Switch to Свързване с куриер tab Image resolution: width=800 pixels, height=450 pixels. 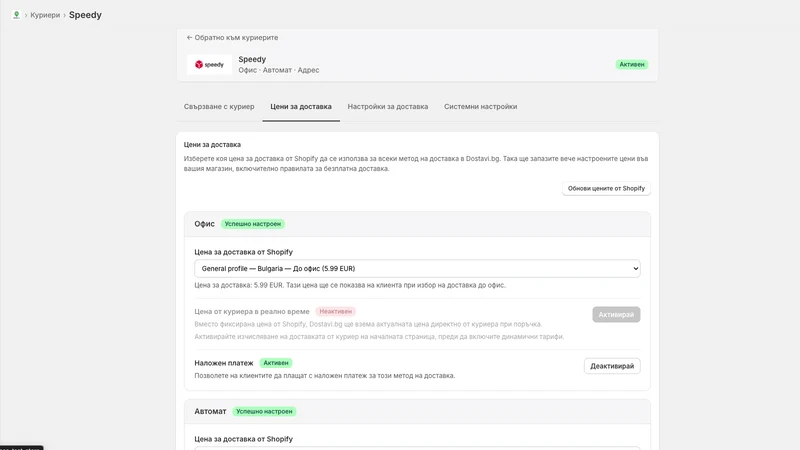[x=219, y=107]
